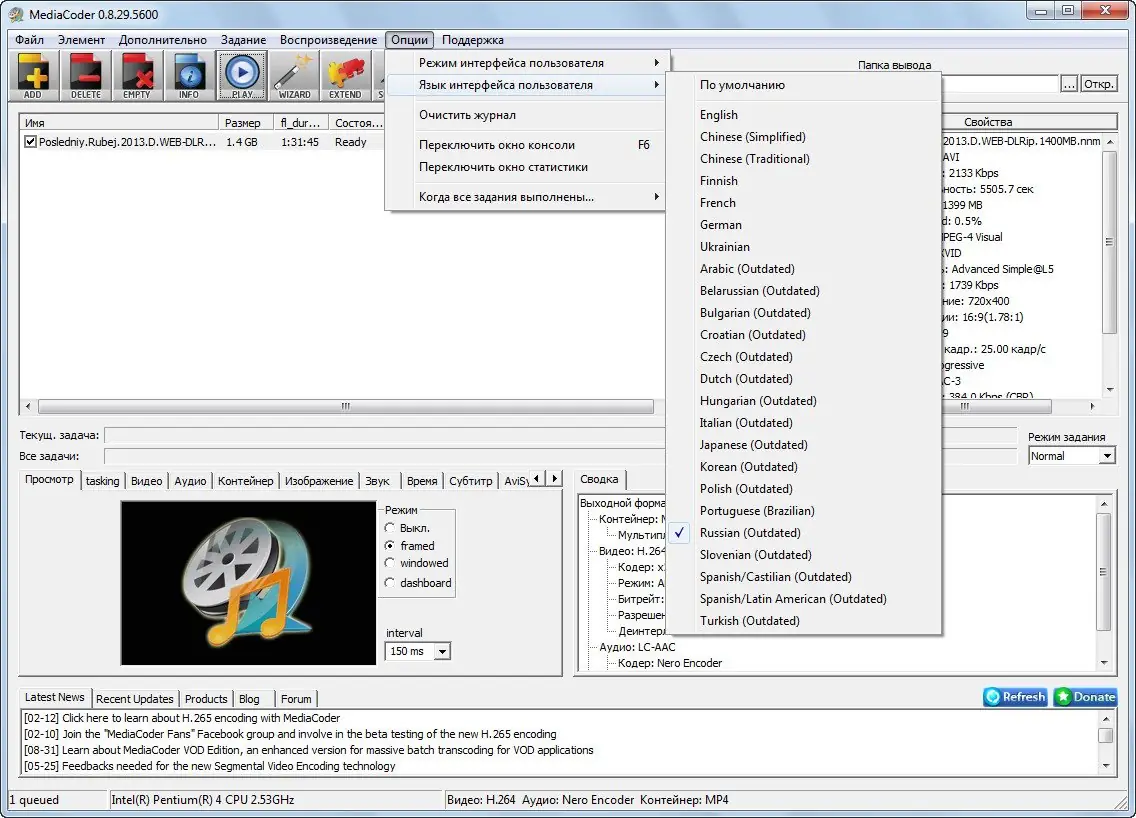Click the DELETE toolbar icon
The width and height of the screenshot is (1136, 818).
[x=85, y=75]
